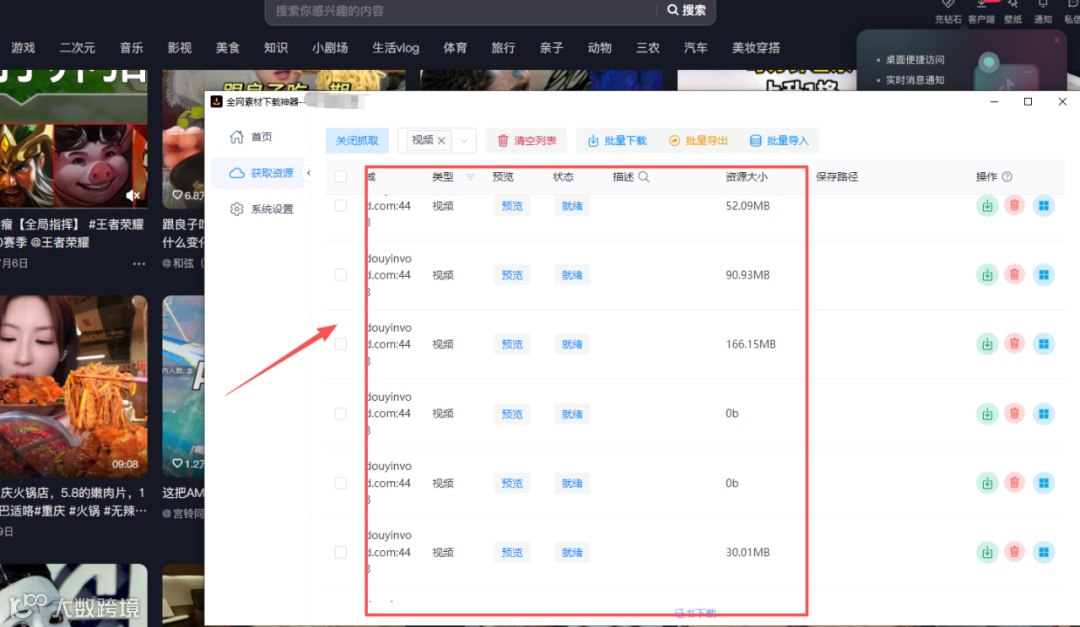Screen dimensions: 1080x627
Task: Check the 90.93MB row checkbox
Action: (341, 275)
